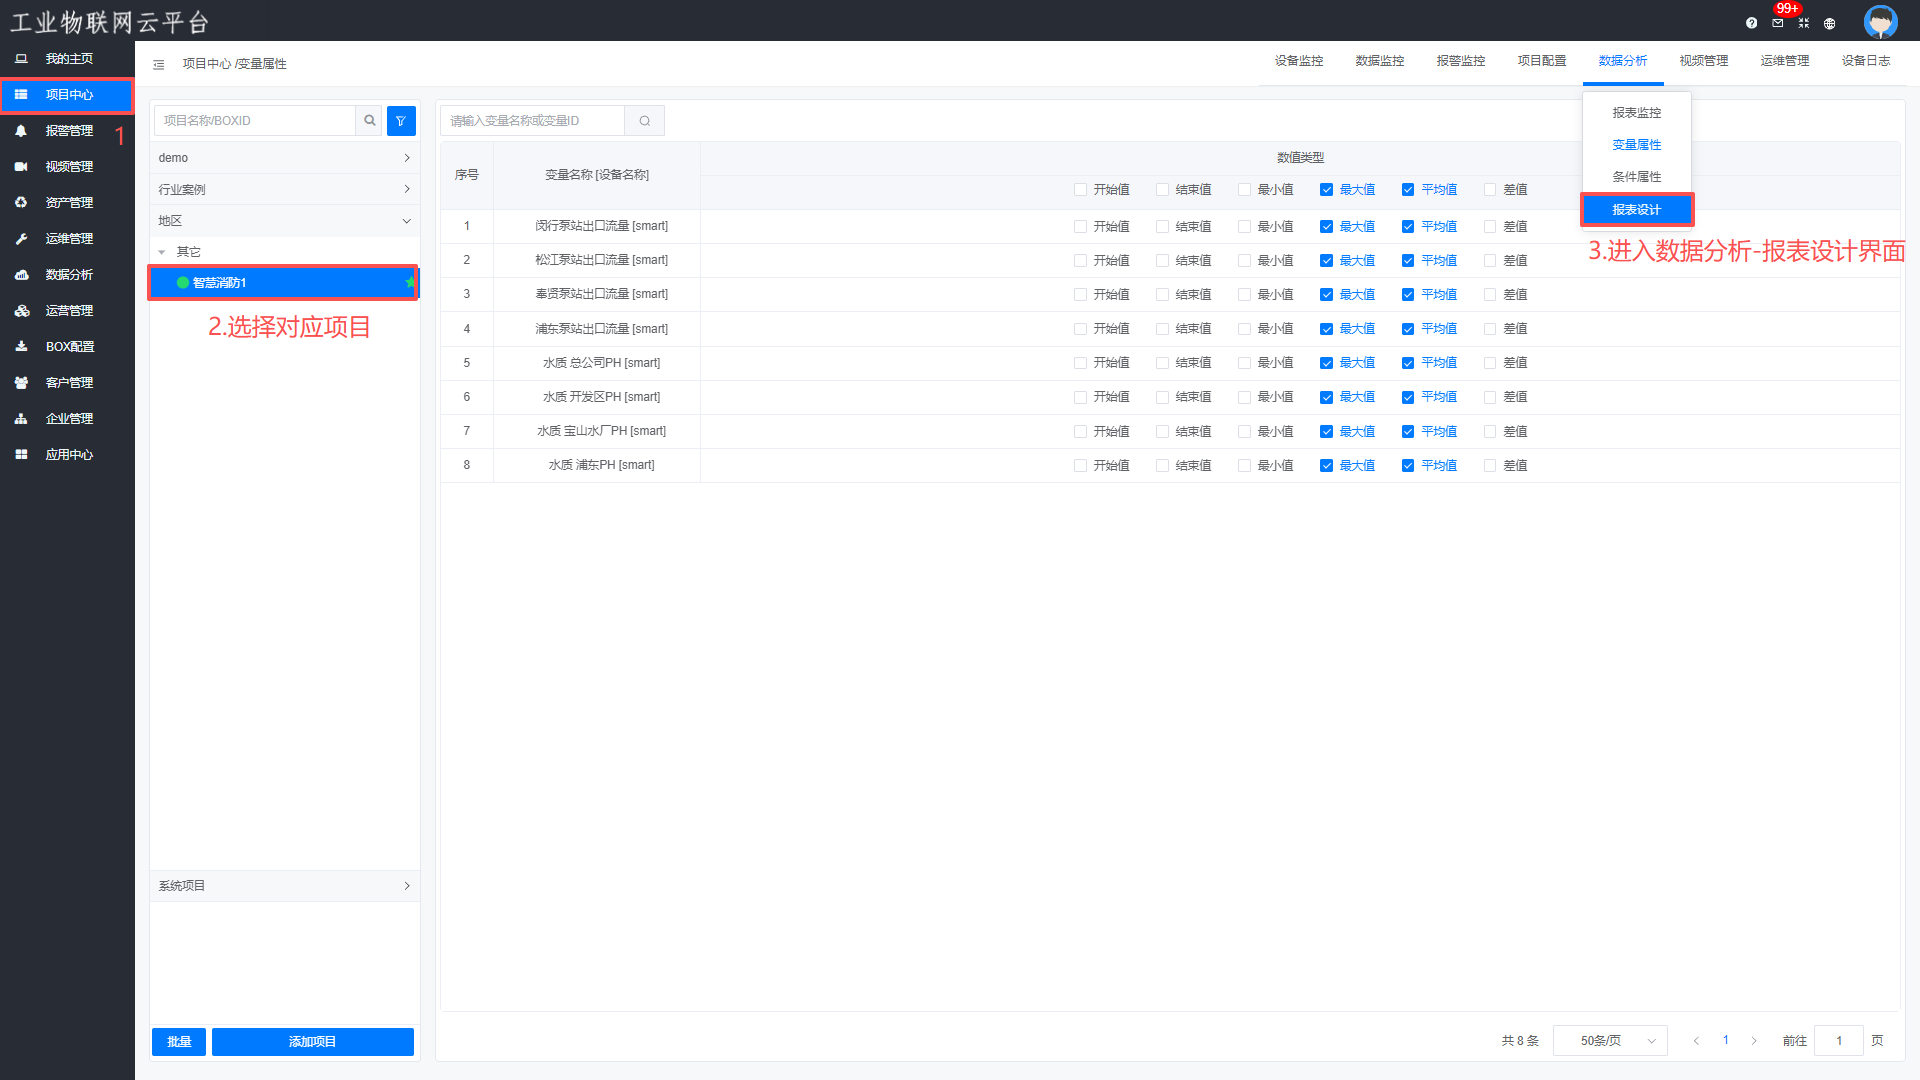Viewport: 1920px width, 1080px height.
Task: Switch to the 设备监控 tab
Action: click(x=1299, y=61)
